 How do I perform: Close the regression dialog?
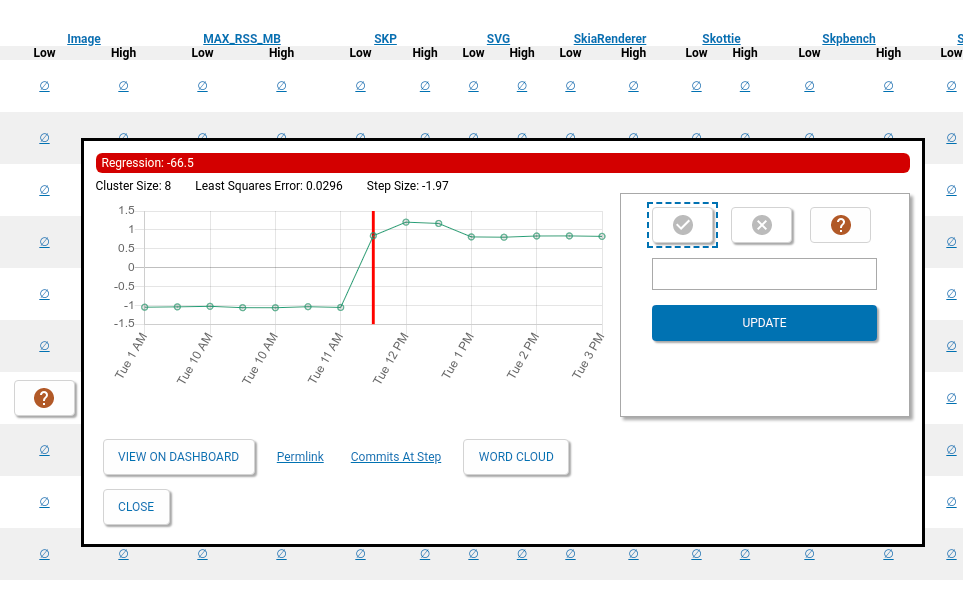[136, 507]
